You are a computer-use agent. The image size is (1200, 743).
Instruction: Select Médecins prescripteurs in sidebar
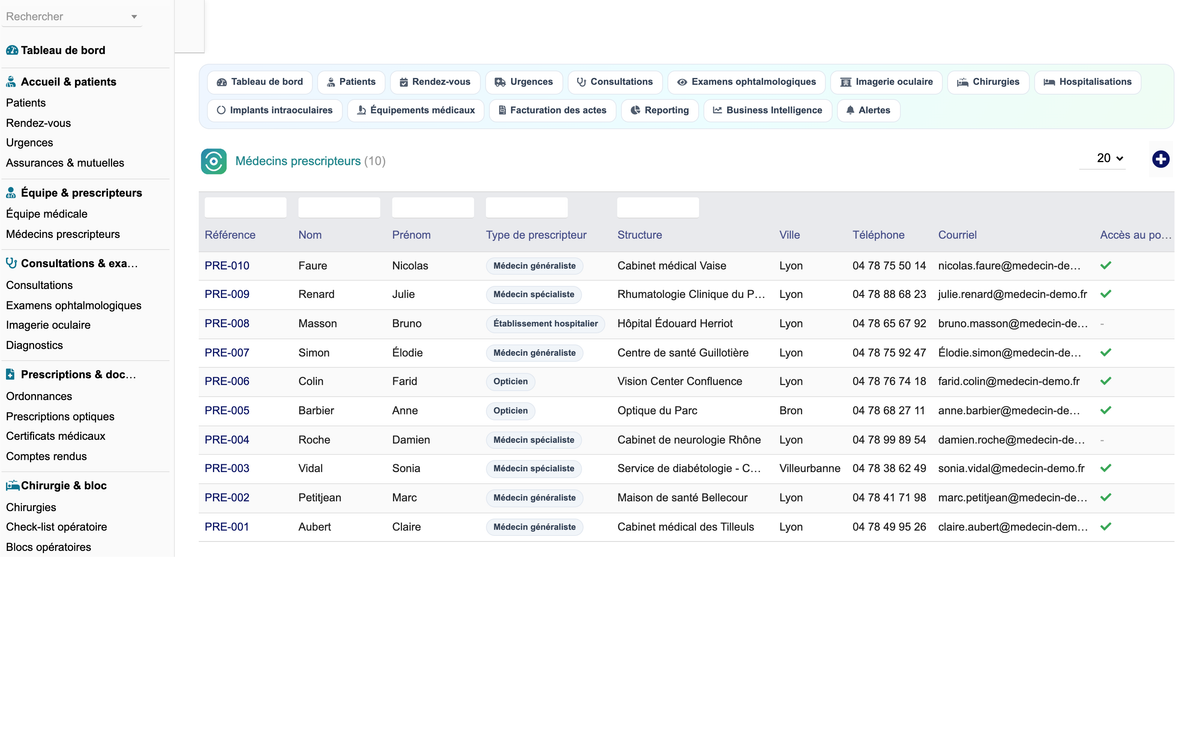tap(63, 234)
